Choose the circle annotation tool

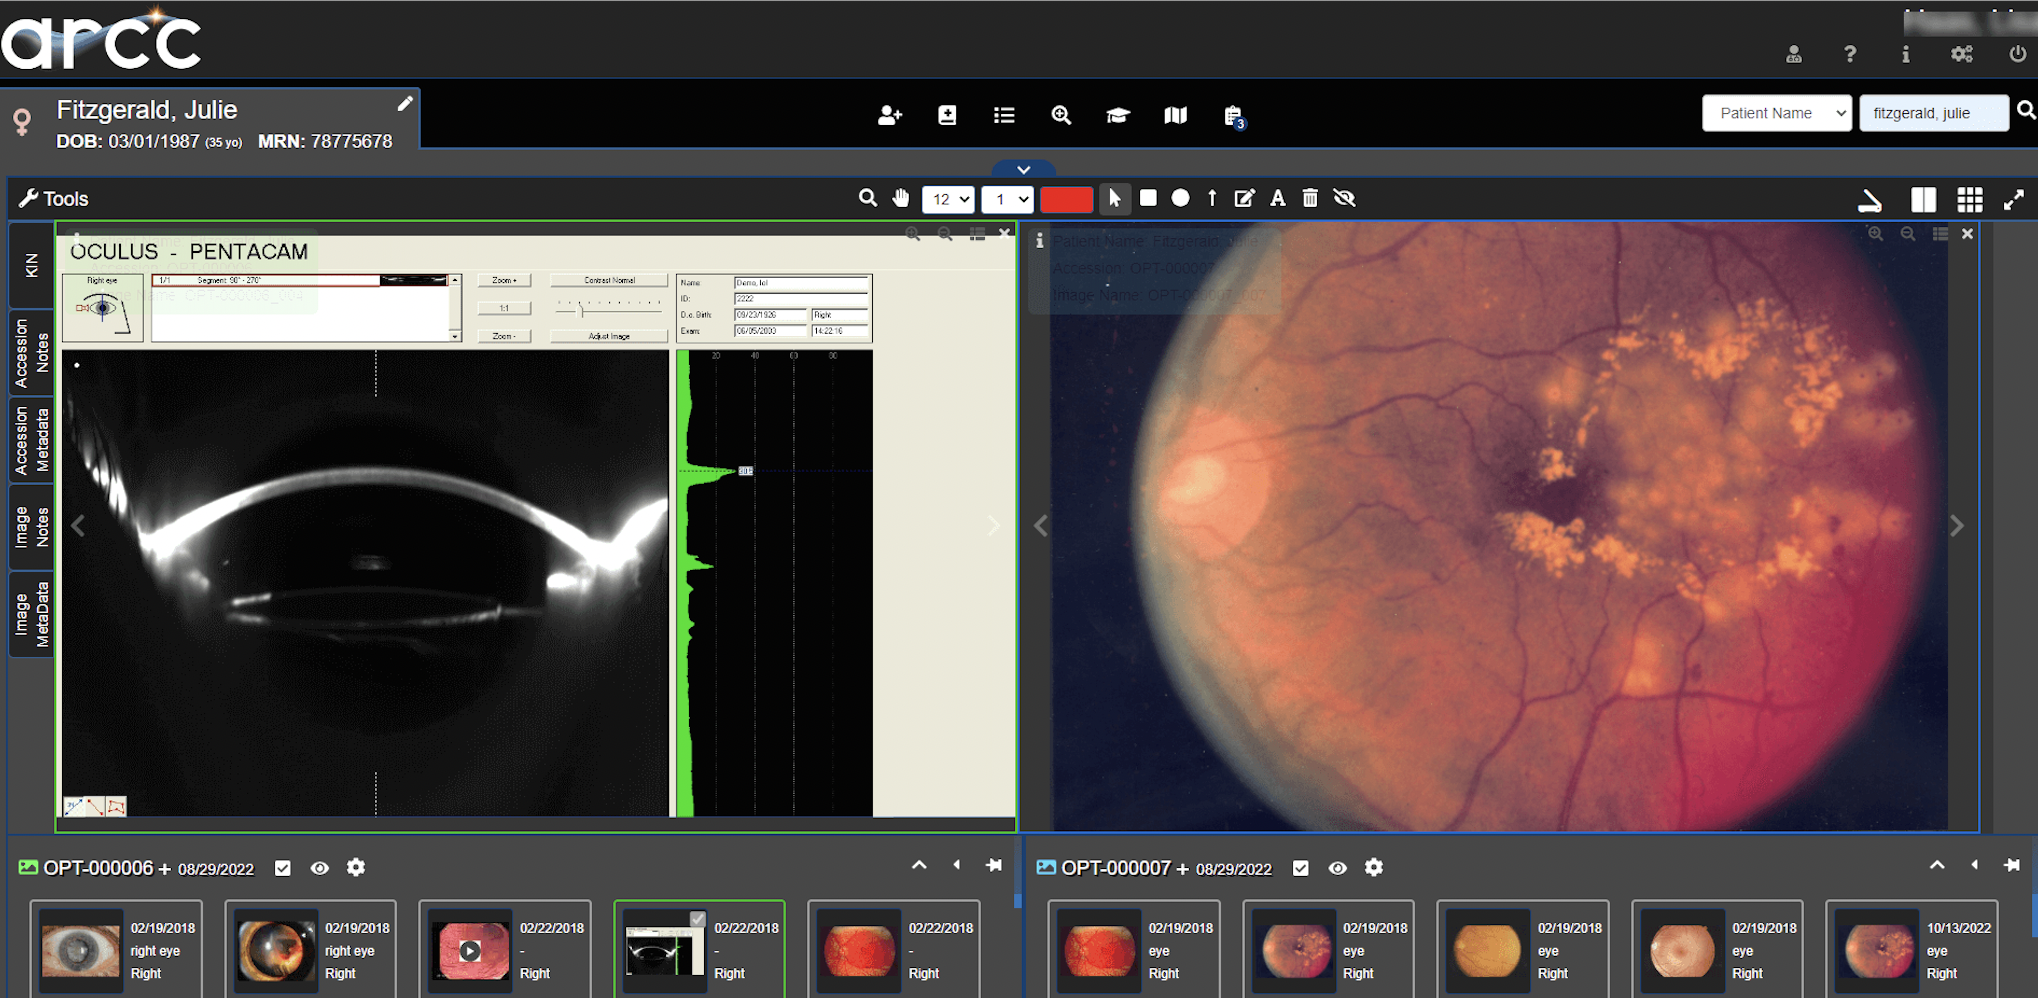(1180, 198)
